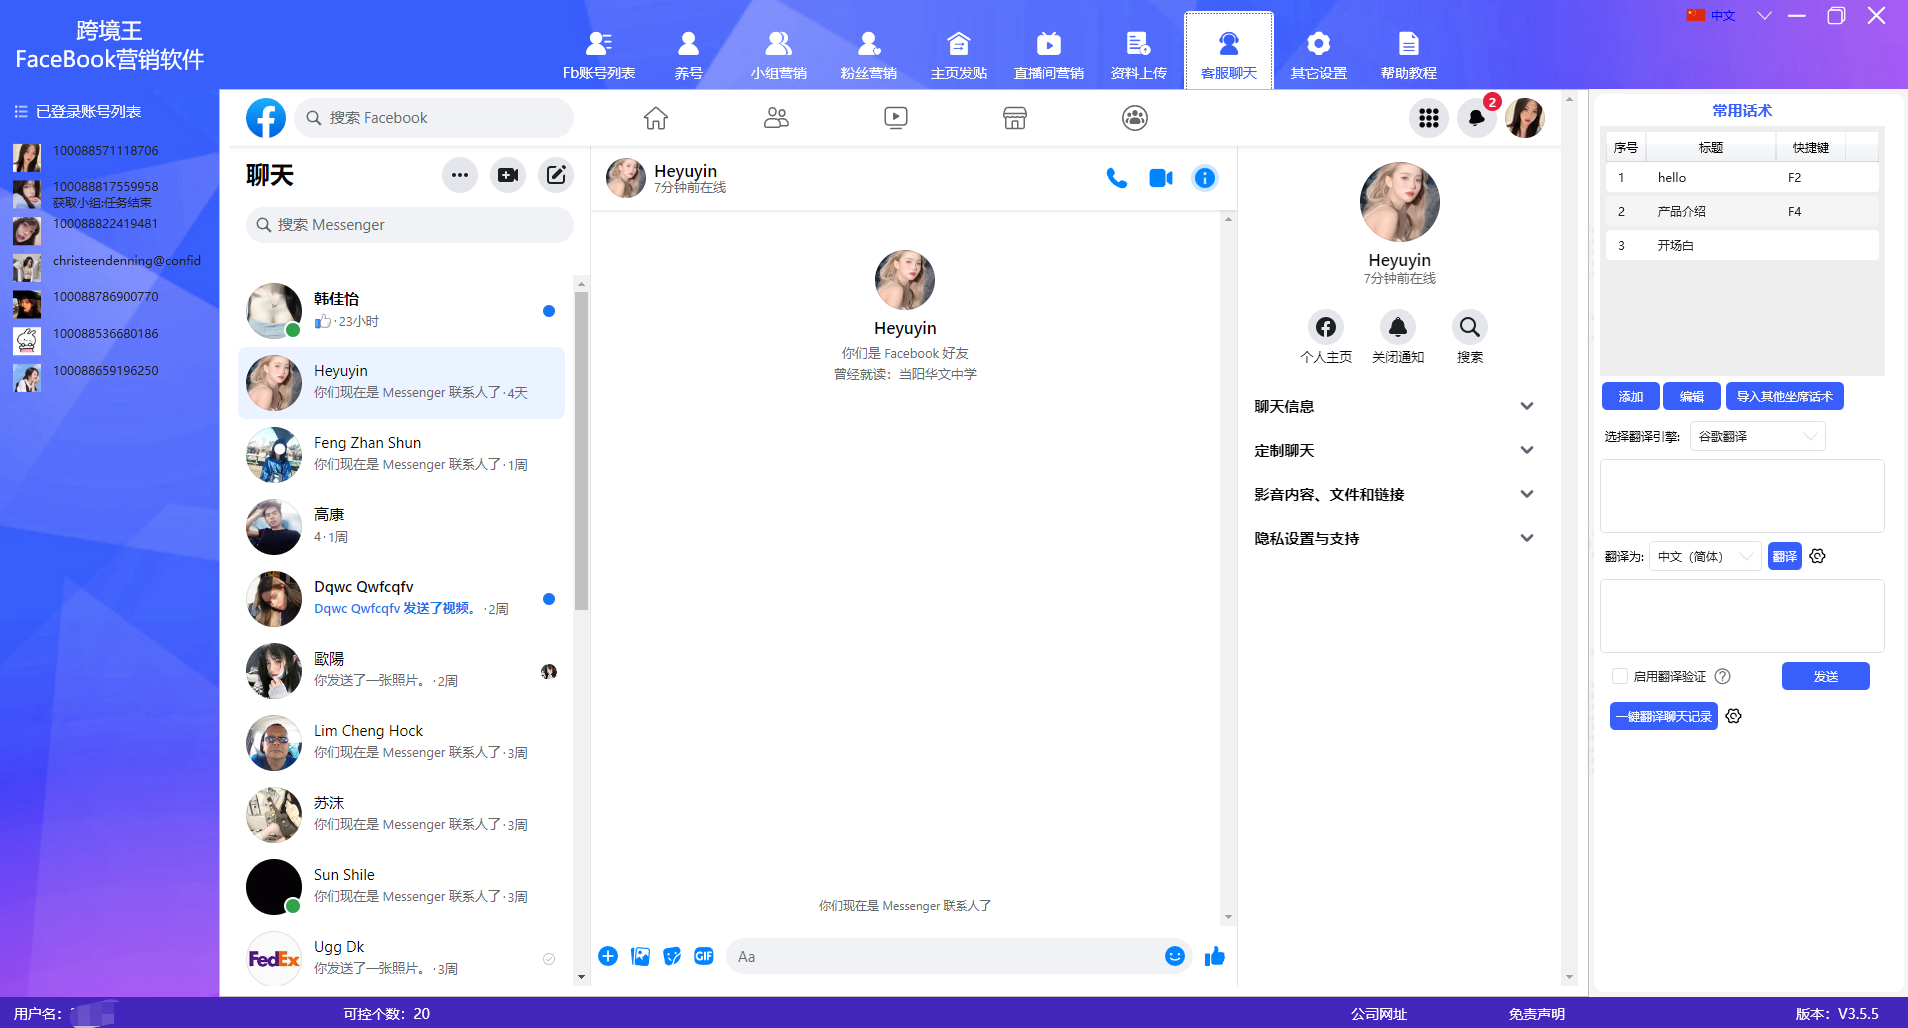The height and width of the screenshot is (1028, 1908).
Task: Open the GIF picker in message bar
Action: (x=704, y=956)
